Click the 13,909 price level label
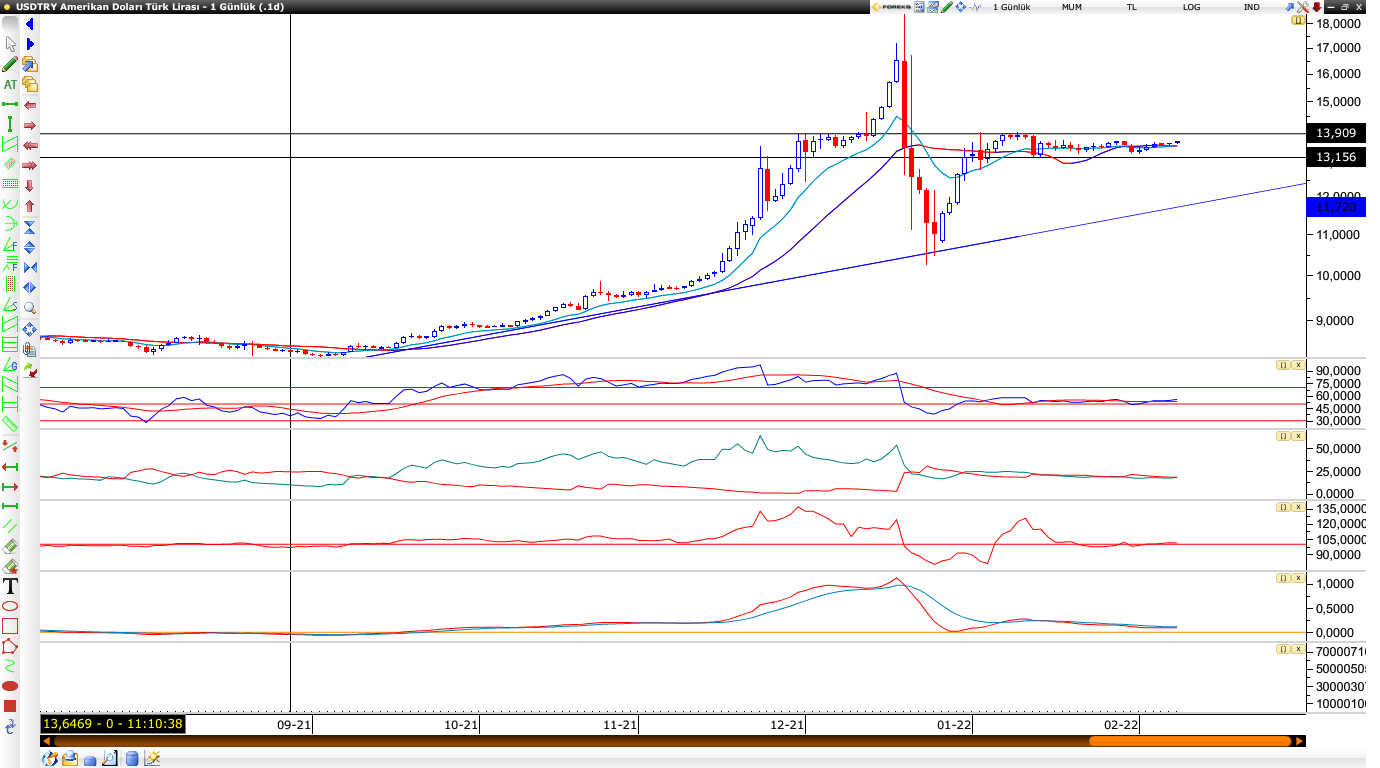The height and width of the screenshot is (768, 1380). pyautogui.click(x=1336, y=133)
